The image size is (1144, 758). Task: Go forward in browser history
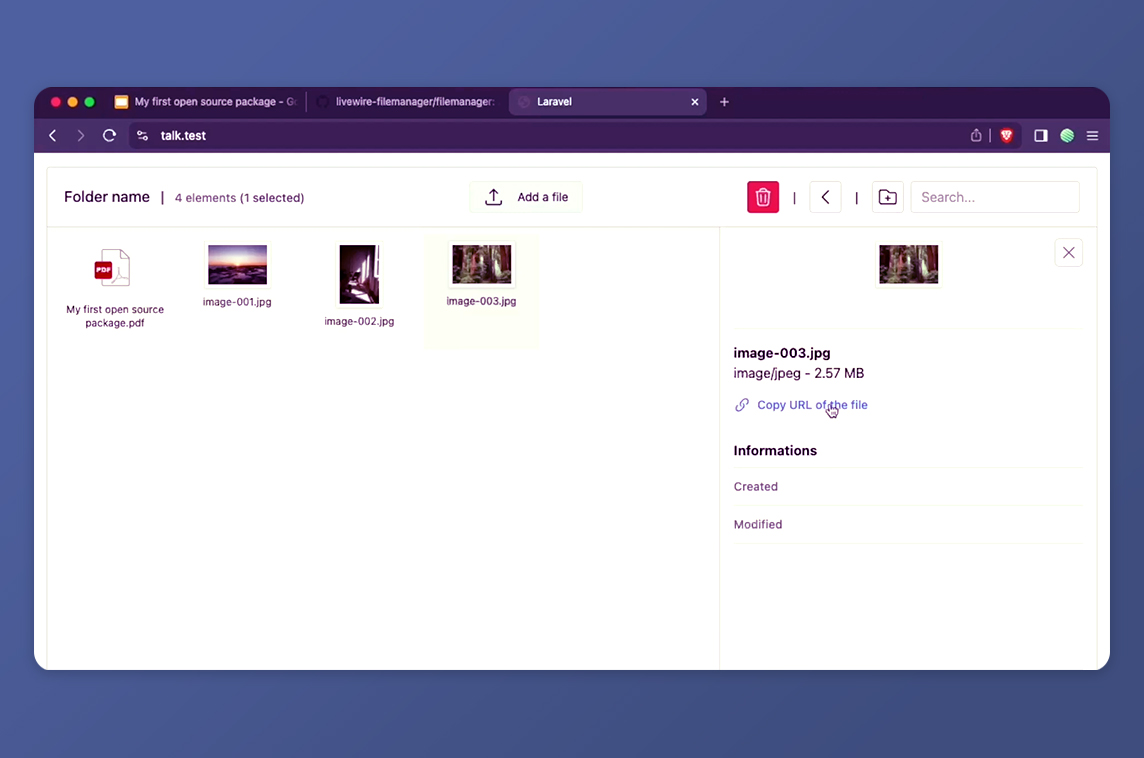pyautogui.click(x=80, y=136)
